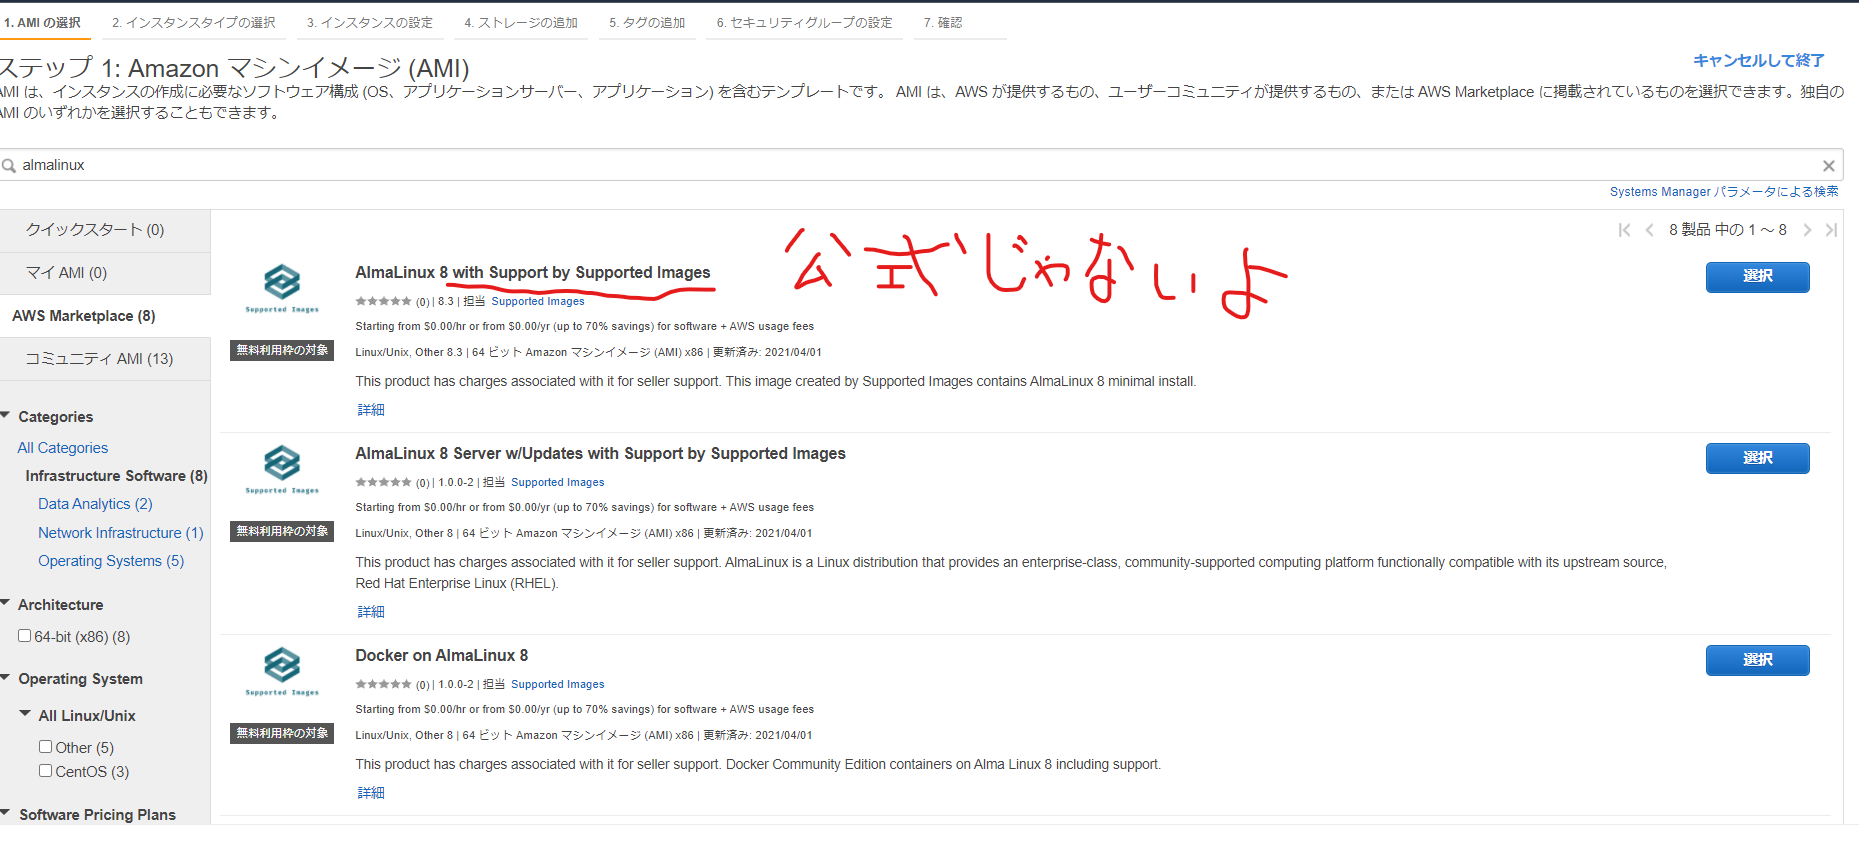Open step 4 ストレージの追加 tab
The image size is (1859, 842).
pos(521,23)
